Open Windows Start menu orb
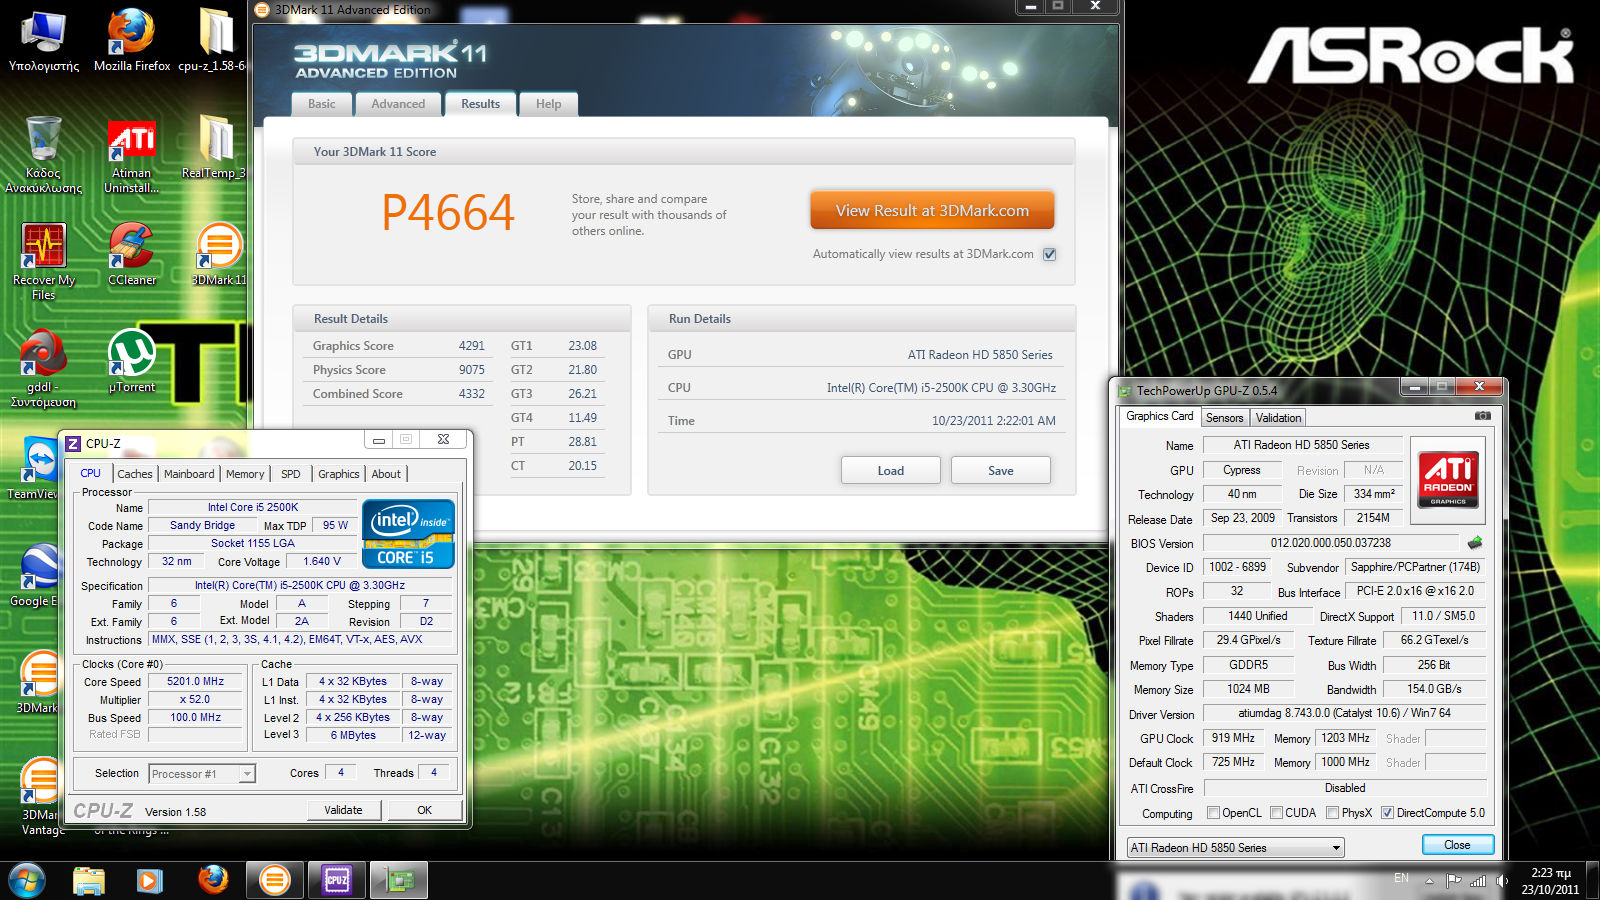Image resolution: width=1600 pixels, height=900 pixels. 27,880
